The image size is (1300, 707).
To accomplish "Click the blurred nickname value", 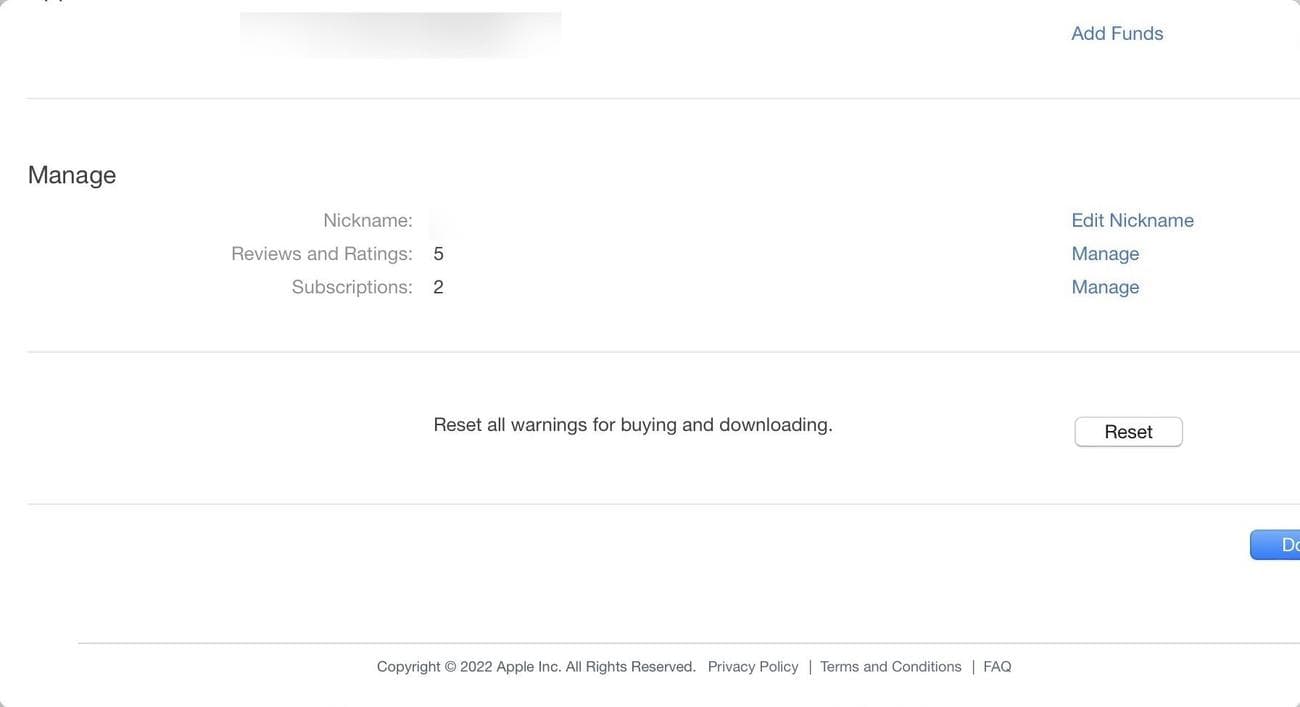I will [x=437, y=221].
